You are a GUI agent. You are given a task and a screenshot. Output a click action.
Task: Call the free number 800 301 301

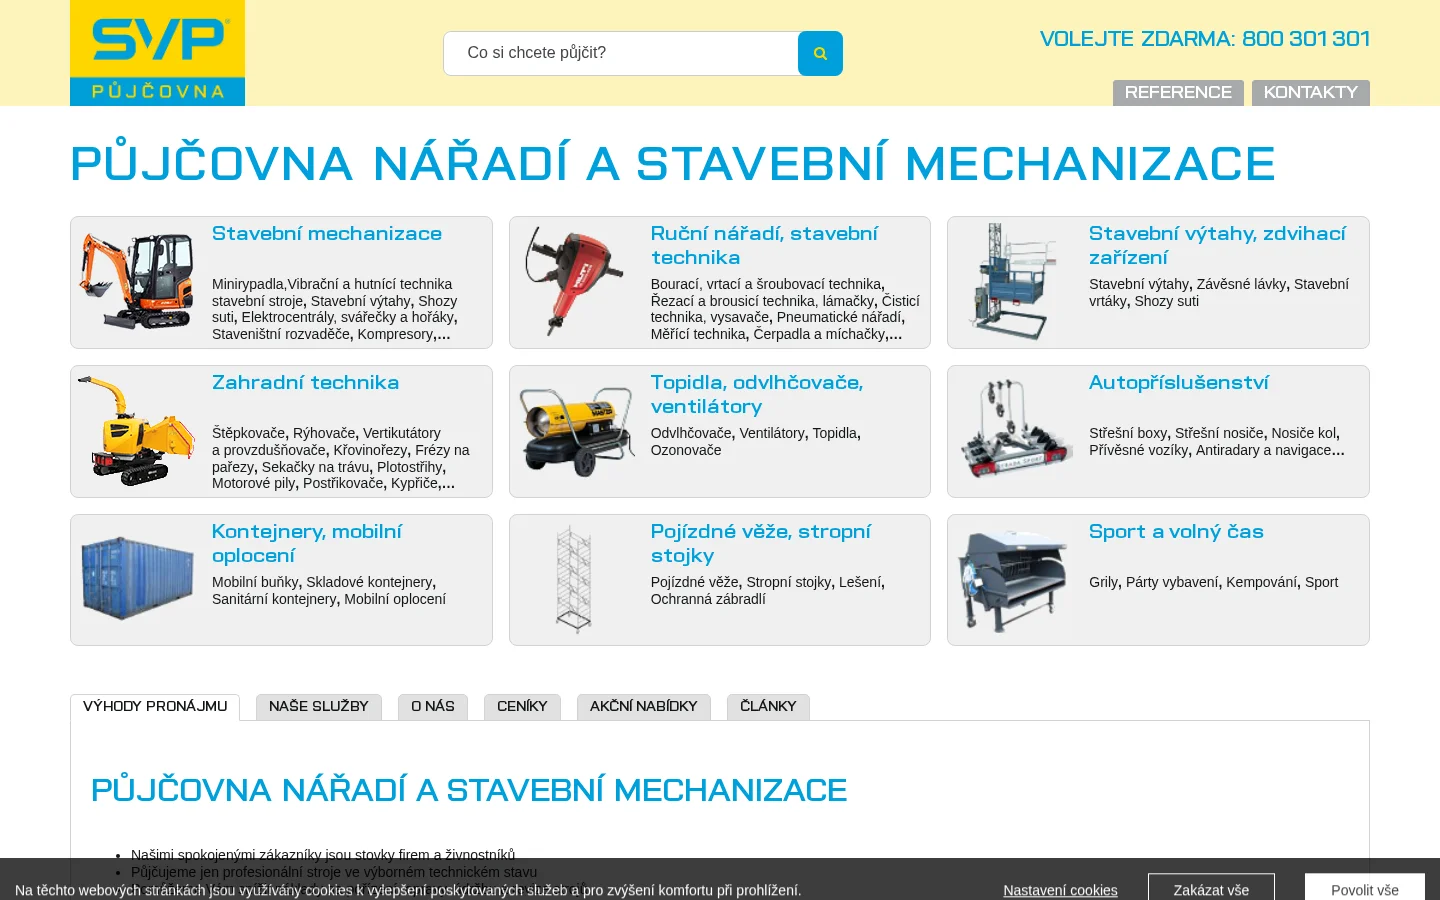1305,39
